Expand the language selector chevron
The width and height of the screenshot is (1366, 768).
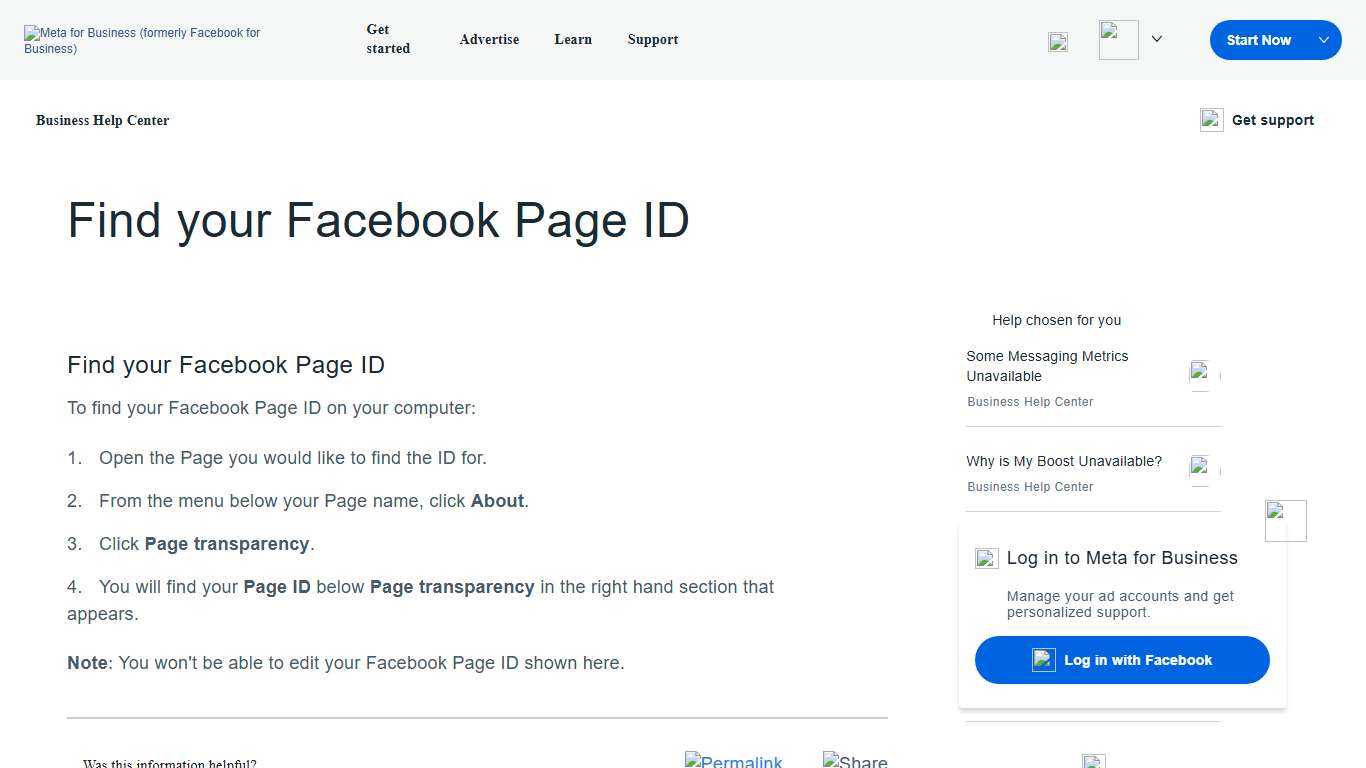tap(1157, 39)
